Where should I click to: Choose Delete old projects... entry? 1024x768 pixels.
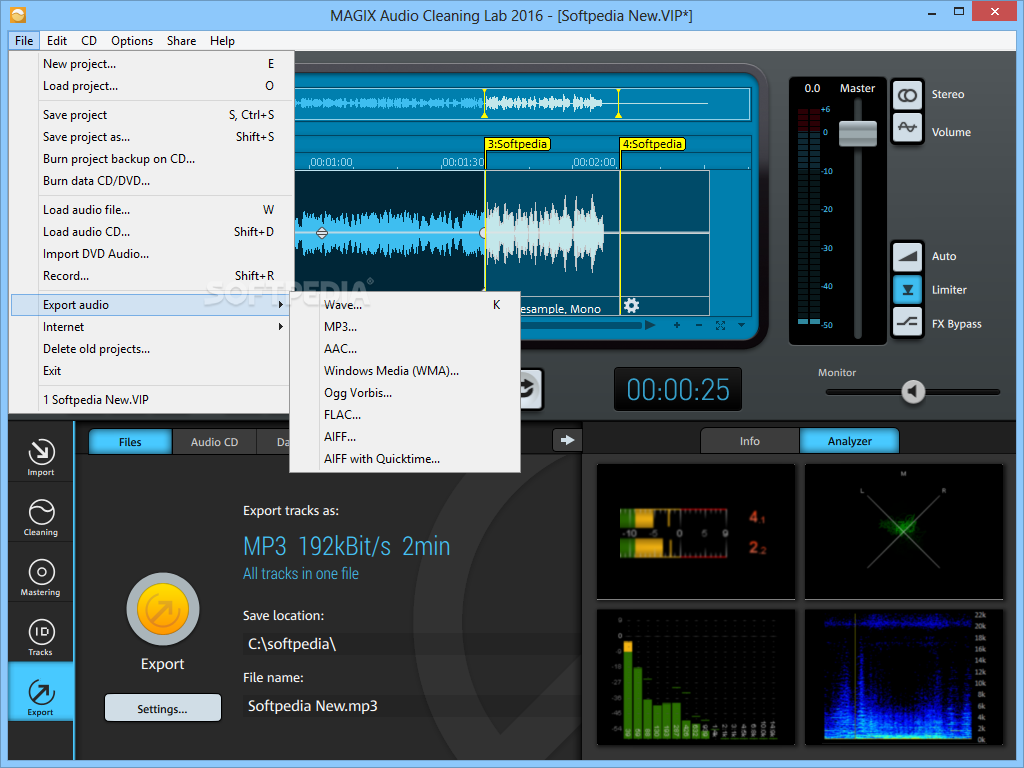(x=152, y=349)
